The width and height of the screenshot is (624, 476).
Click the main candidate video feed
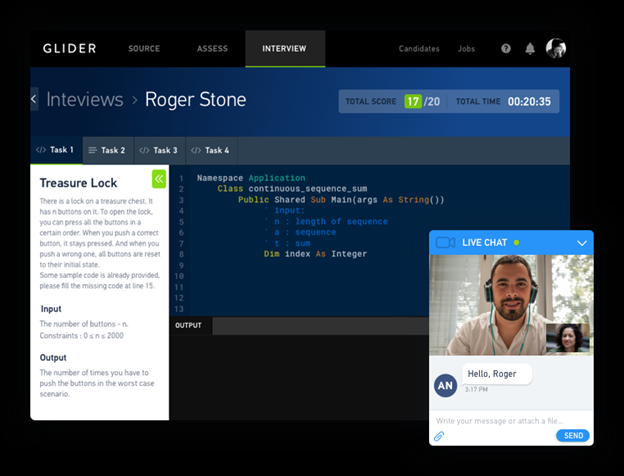(511, 305)
